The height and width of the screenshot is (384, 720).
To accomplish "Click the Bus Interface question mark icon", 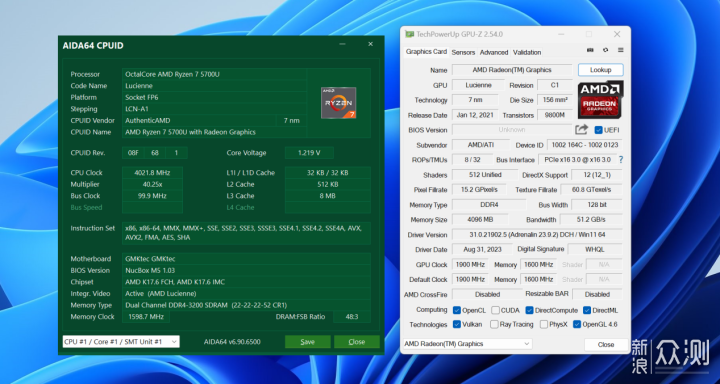I will (621, 160).
